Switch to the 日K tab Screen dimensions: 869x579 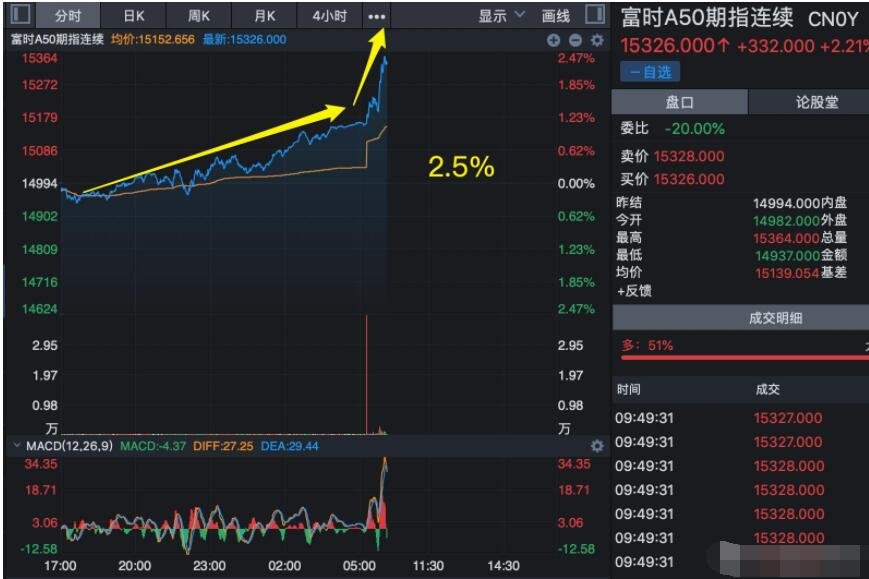pos(134,16)
